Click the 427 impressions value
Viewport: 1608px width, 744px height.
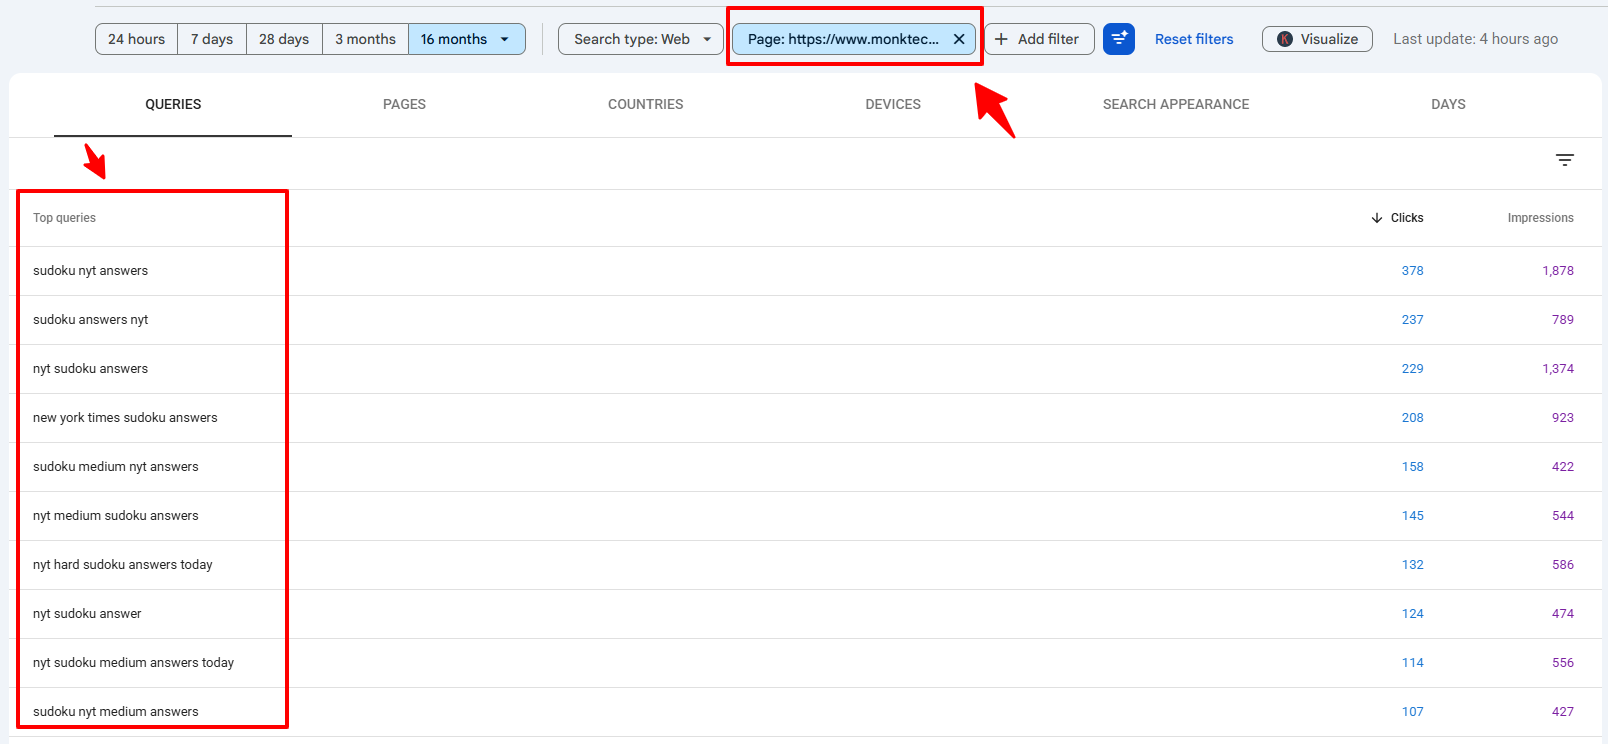(x=1563, y=712)
